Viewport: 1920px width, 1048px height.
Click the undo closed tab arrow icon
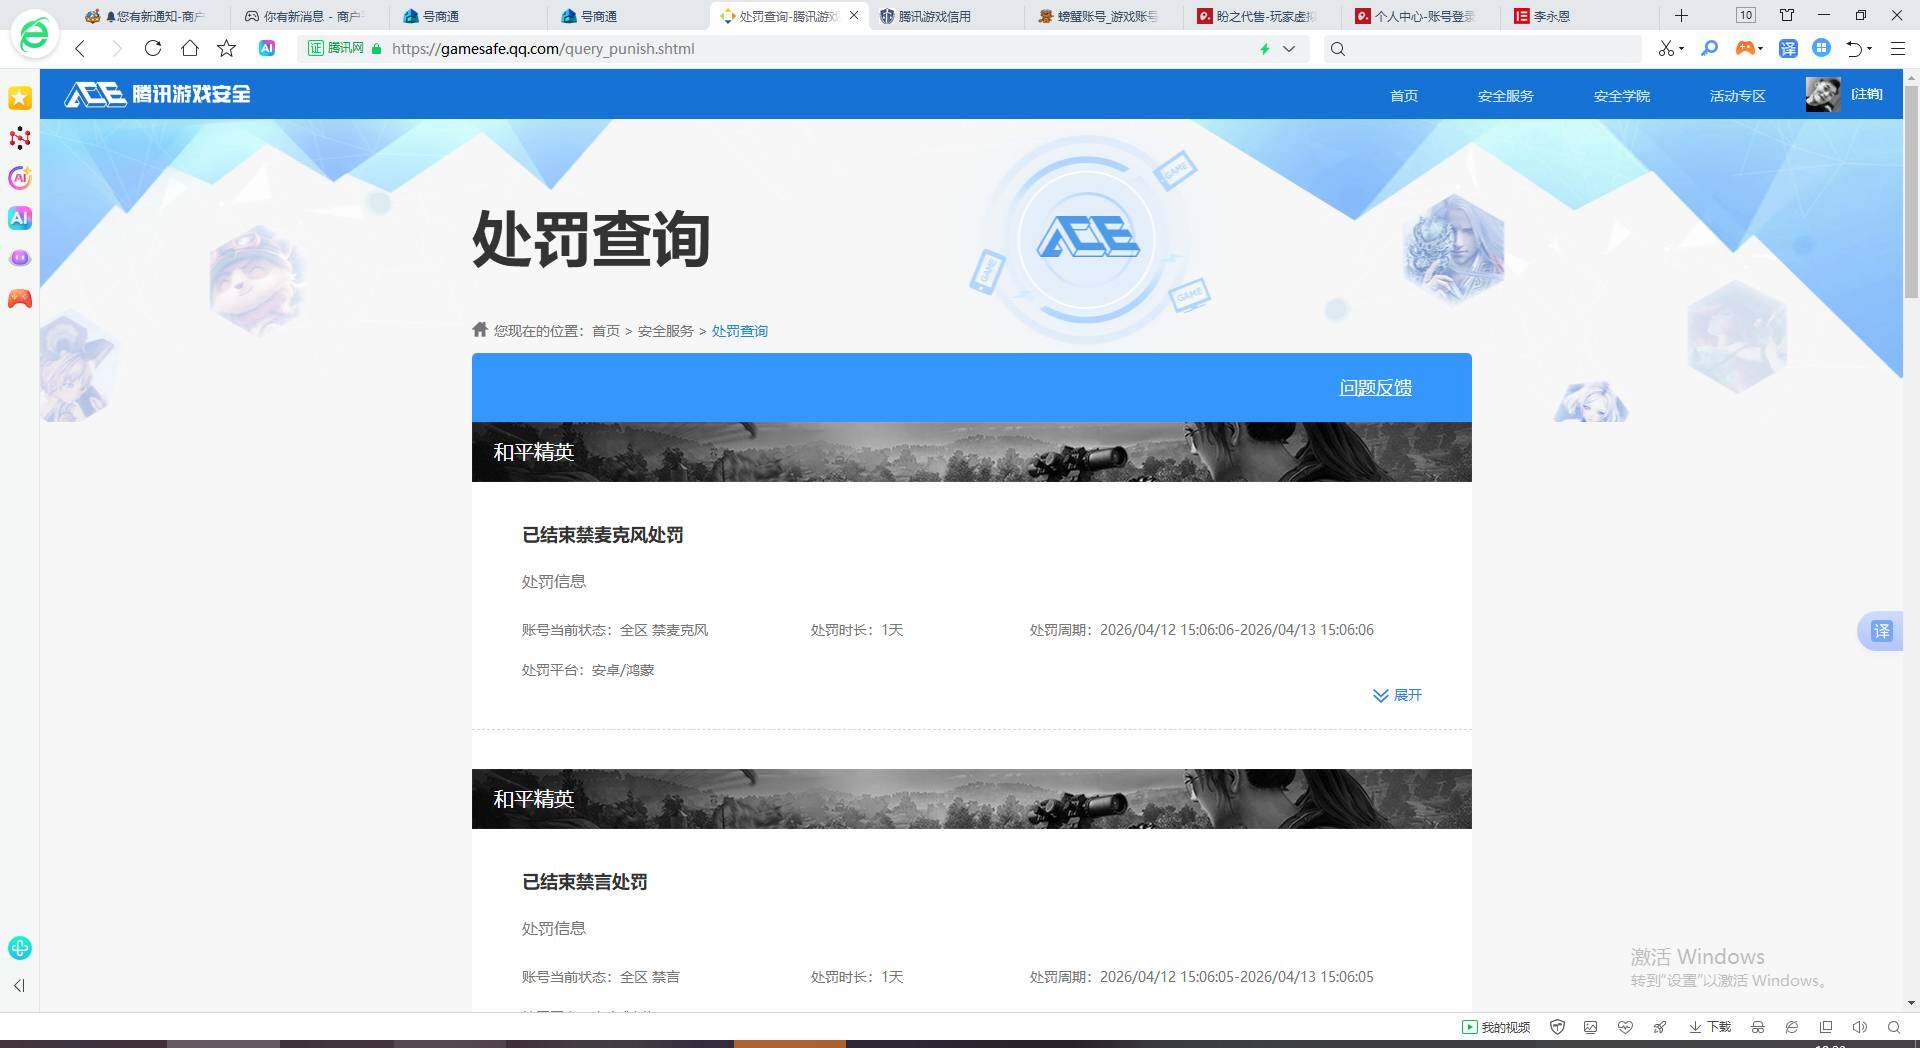[x=1854, y=48]
